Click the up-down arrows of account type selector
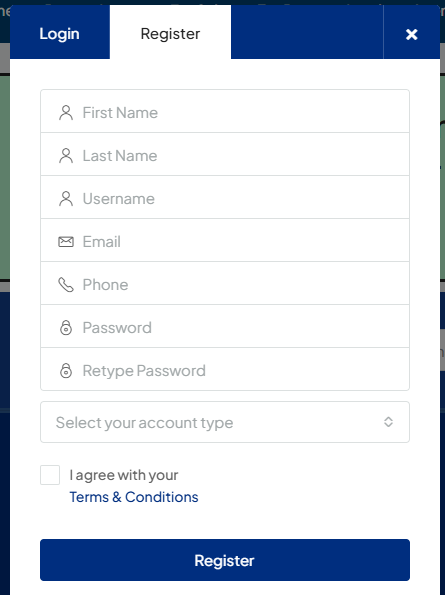Screen dimensions: 445x595 [x=388, y=422]
